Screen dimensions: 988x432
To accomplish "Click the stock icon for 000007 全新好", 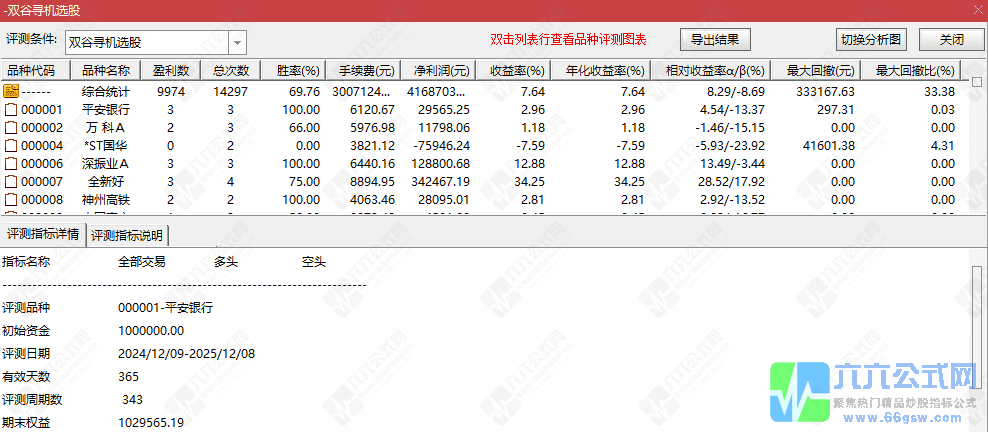I will (x=11, y=182).
